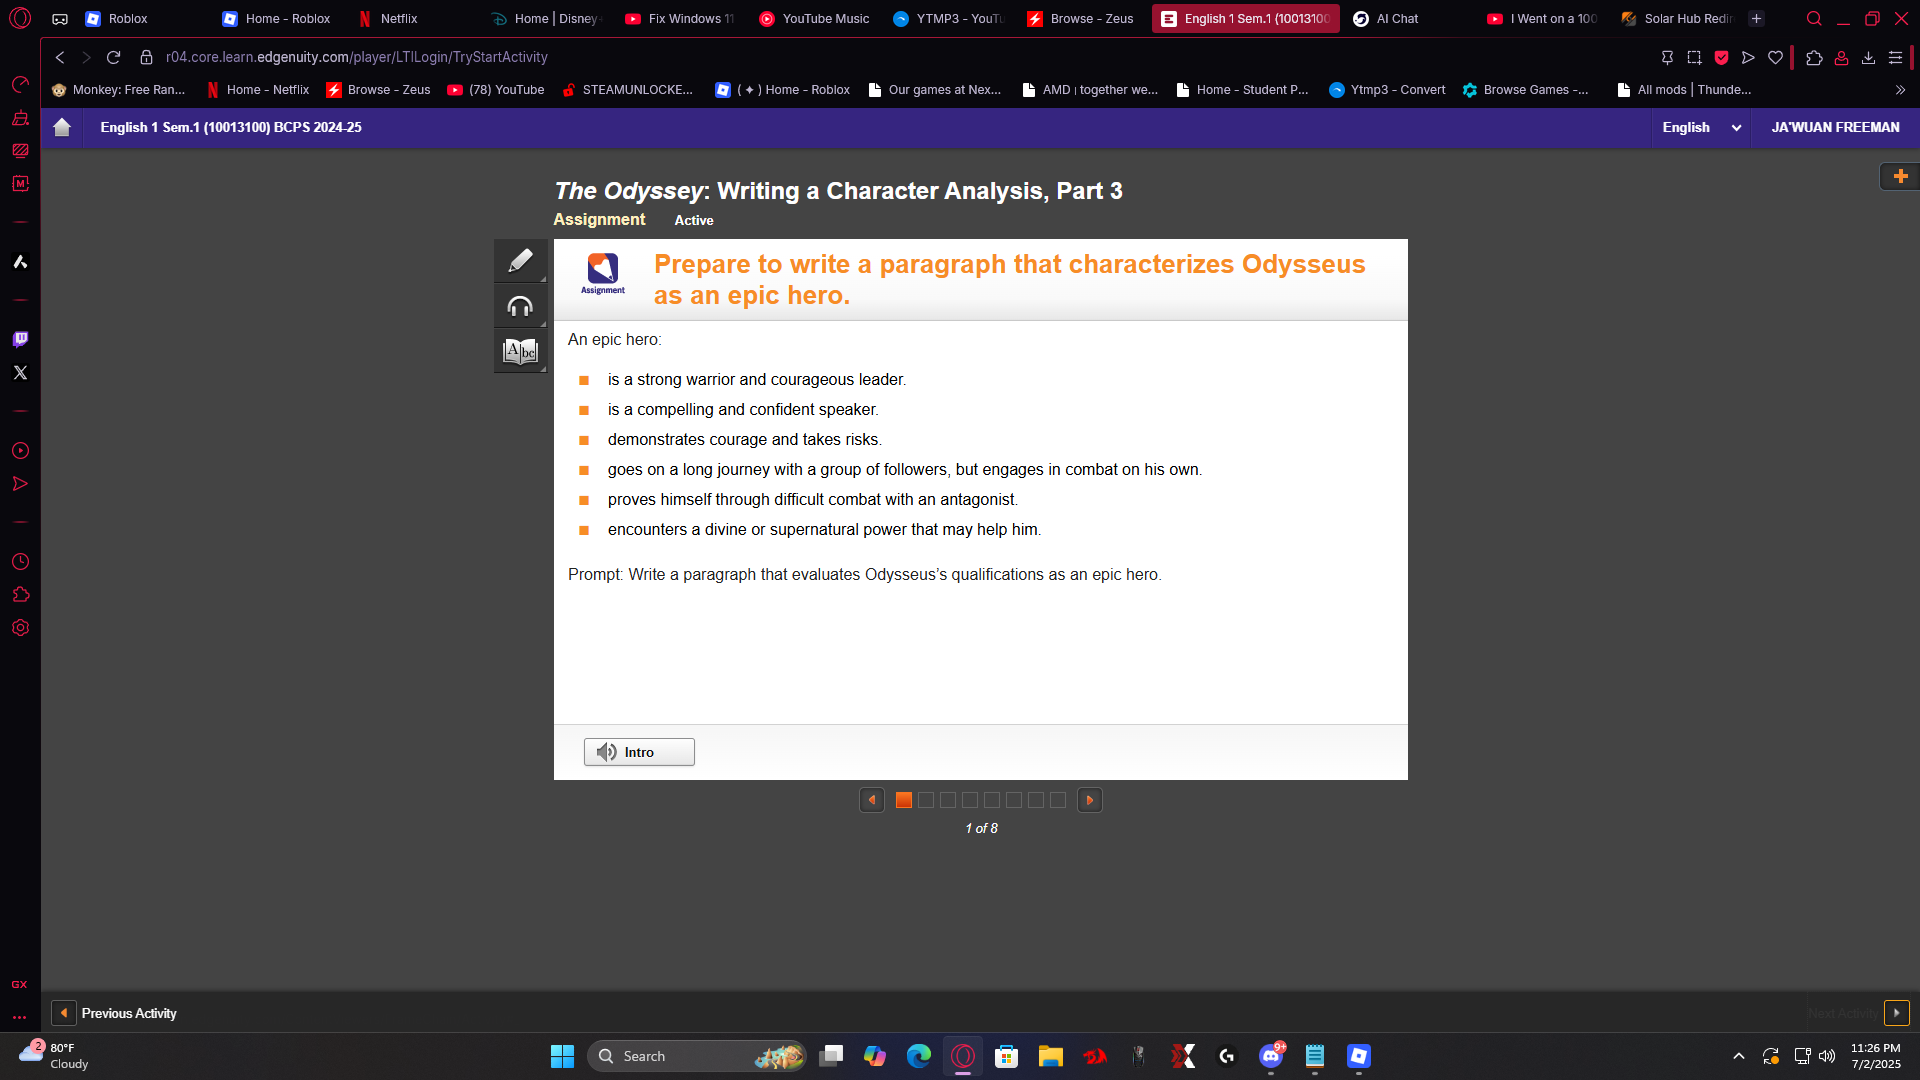Screen dimensions: 1920x1080
Task: Click English 1 Sem.1 course title link
Action: [231, 127]
